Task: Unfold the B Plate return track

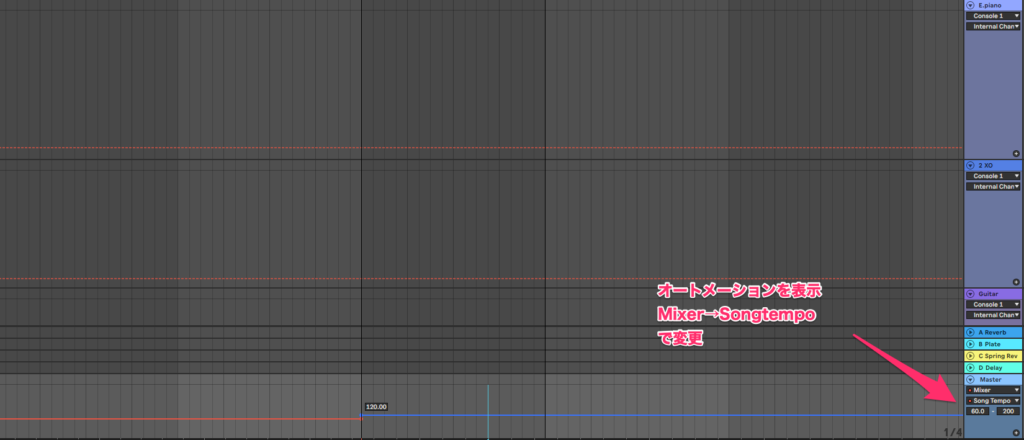Action: (970, 344)
